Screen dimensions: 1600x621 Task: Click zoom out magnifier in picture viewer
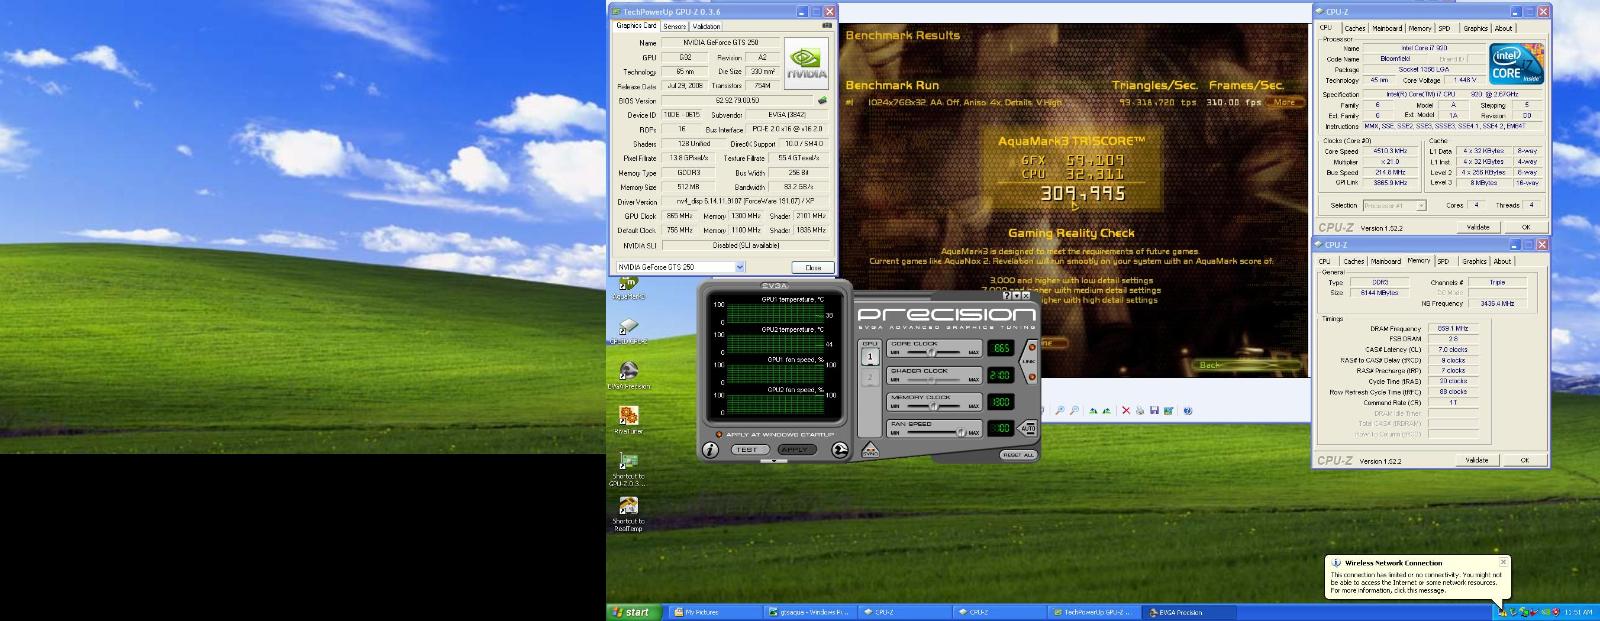[x=1074, y=410]
